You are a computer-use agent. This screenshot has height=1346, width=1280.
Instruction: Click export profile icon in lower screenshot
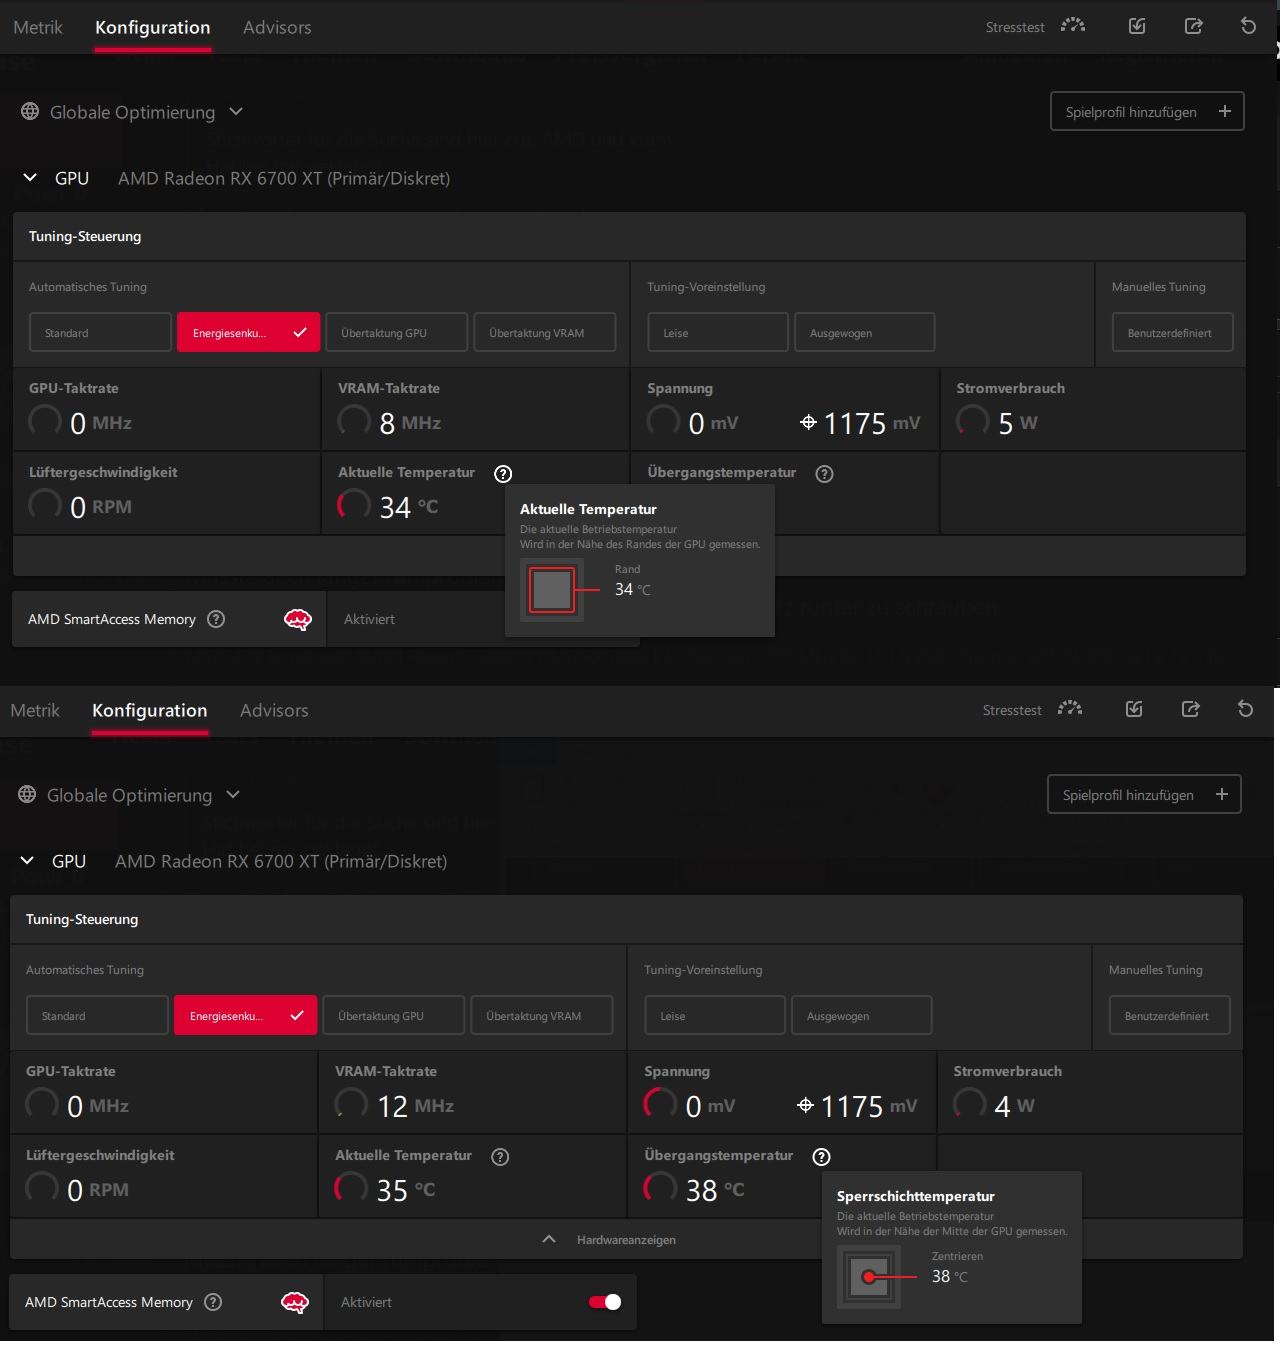pos(1190,709)
